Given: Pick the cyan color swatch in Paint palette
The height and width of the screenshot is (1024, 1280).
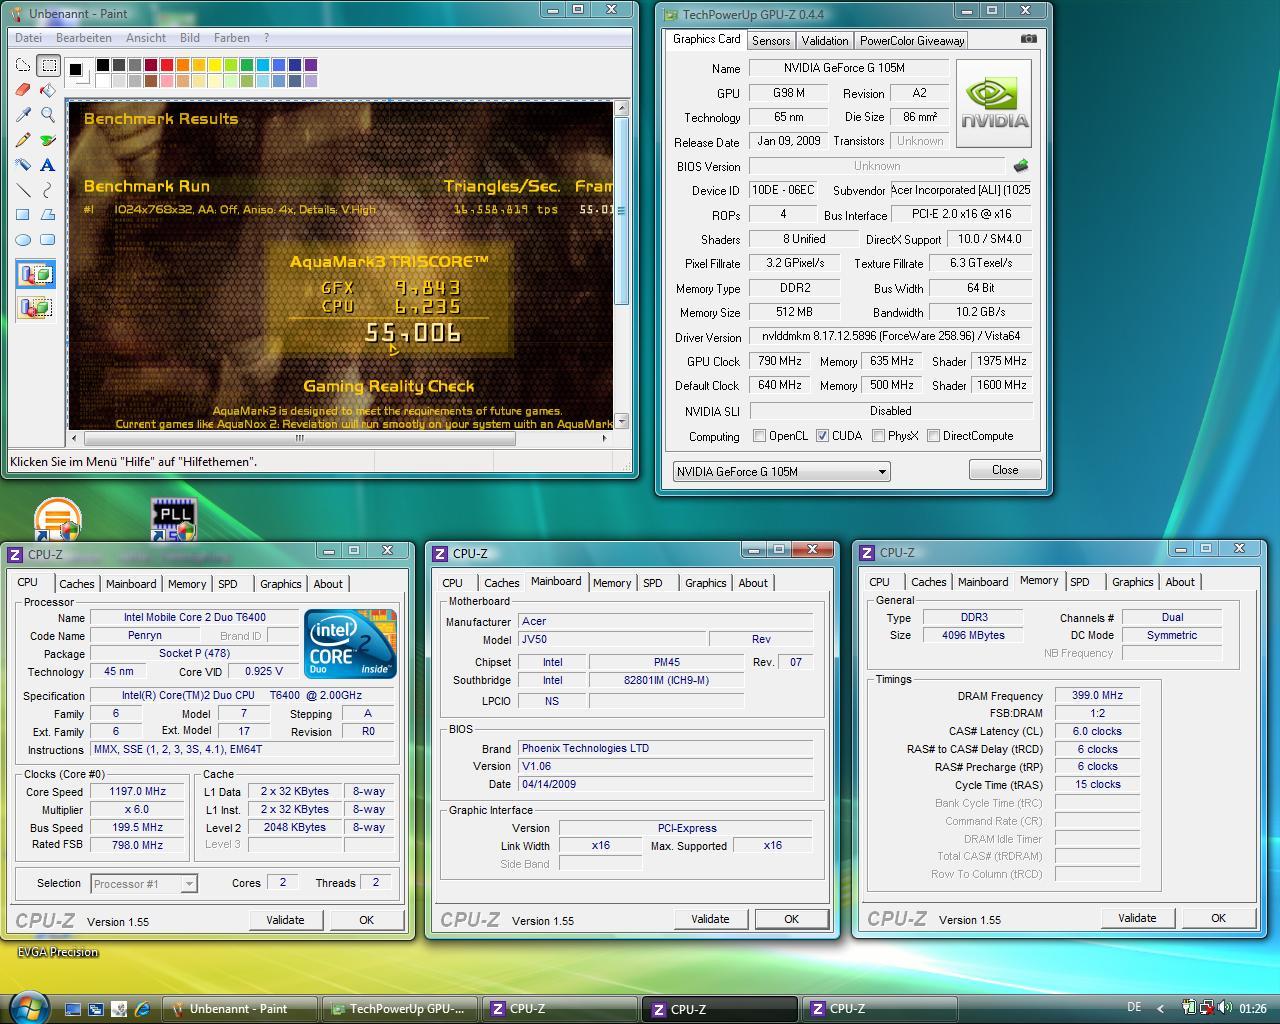Looking at the screenshot, I should pyautogui.click(x=263, y=65).
